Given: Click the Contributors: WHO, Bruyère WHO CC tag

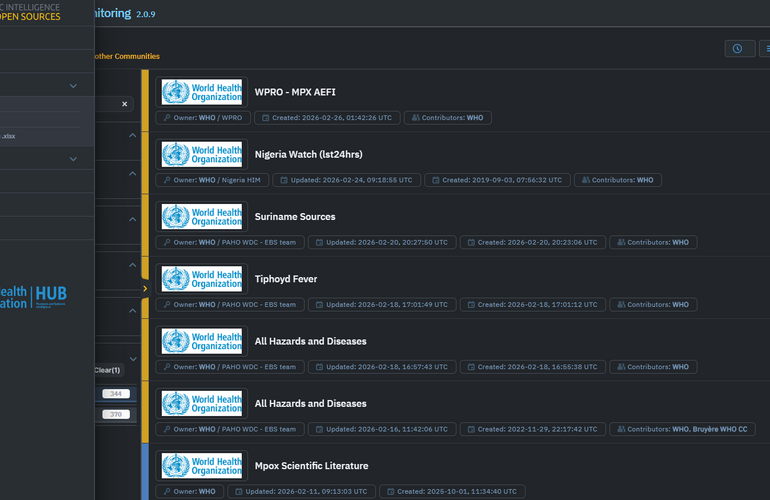Looking at the screenshot, I should tap(682, 429).
